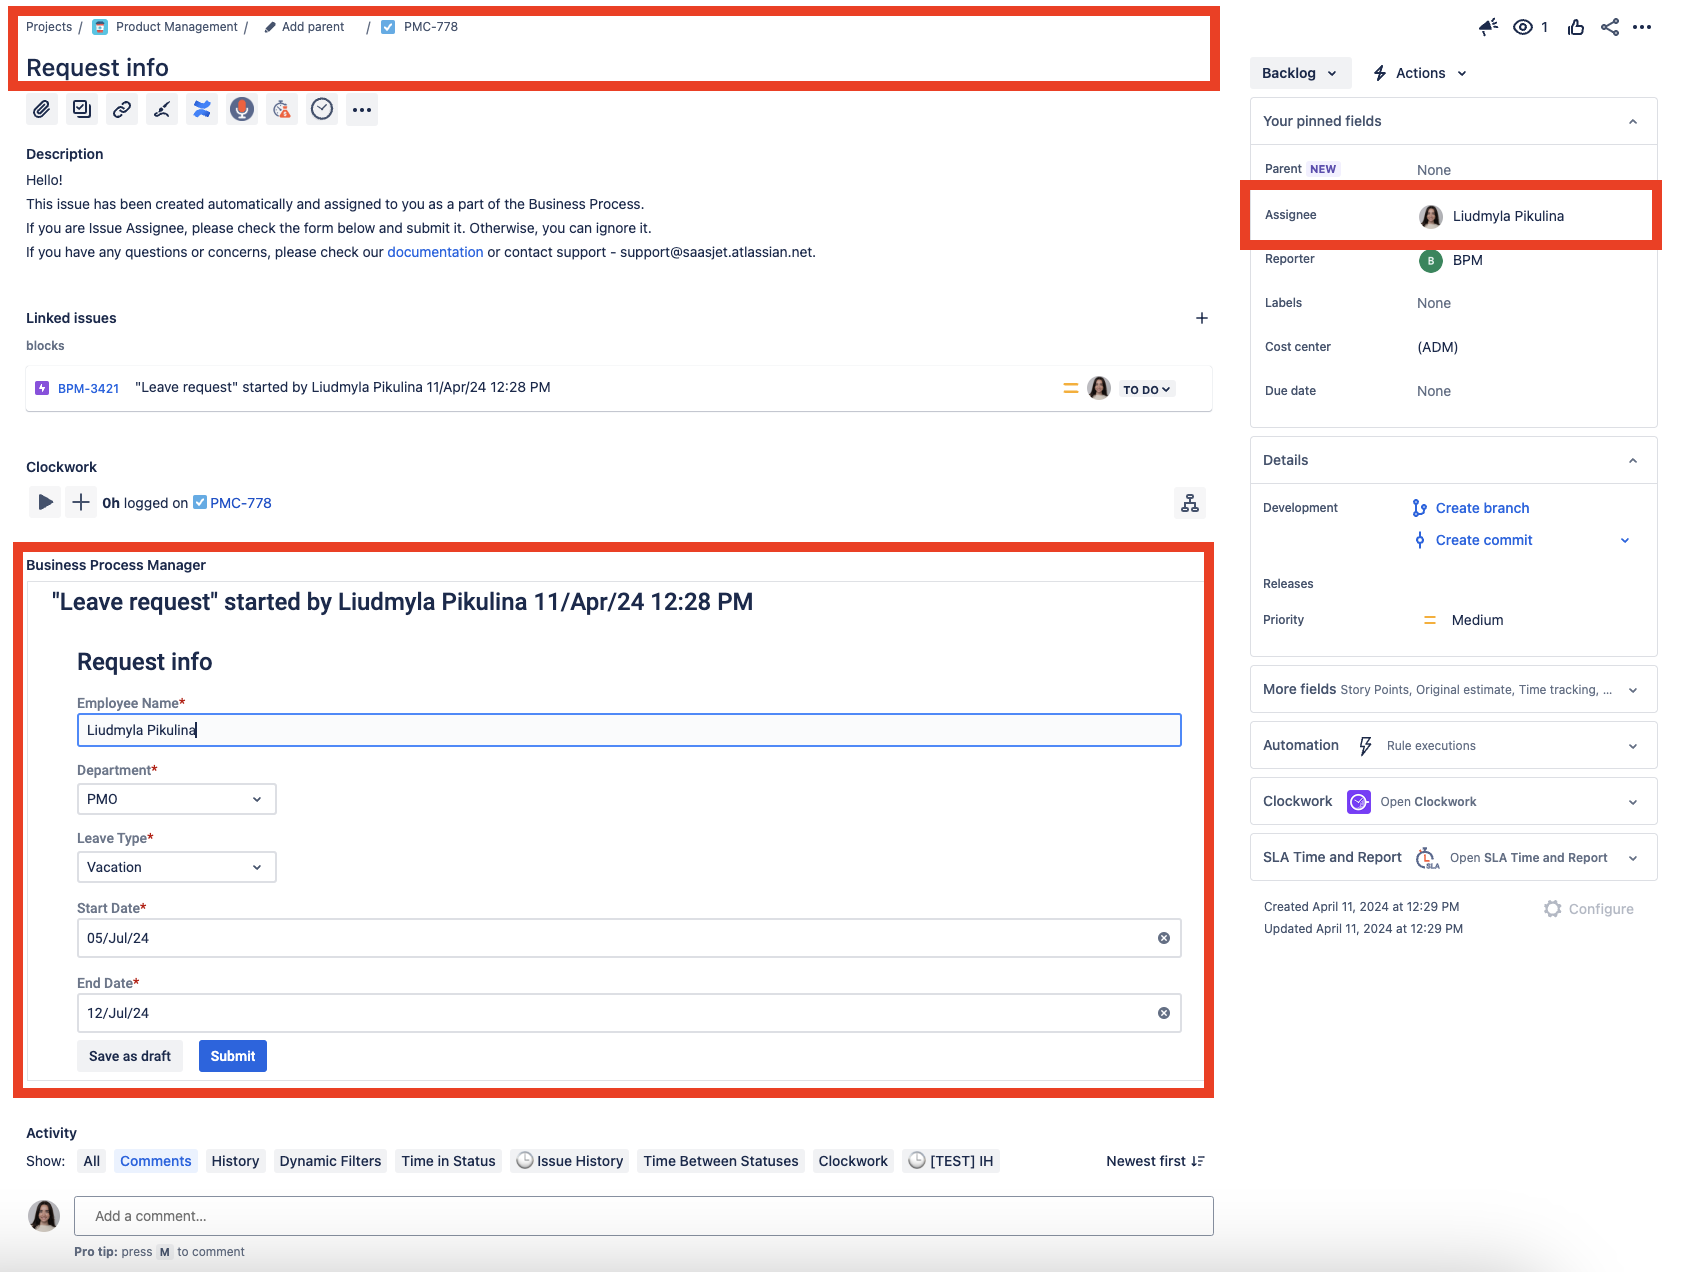Switch to the History activity tab
This screenshot has width=1696, height=1272.
pyautogui.click(x=235, y=1161)
